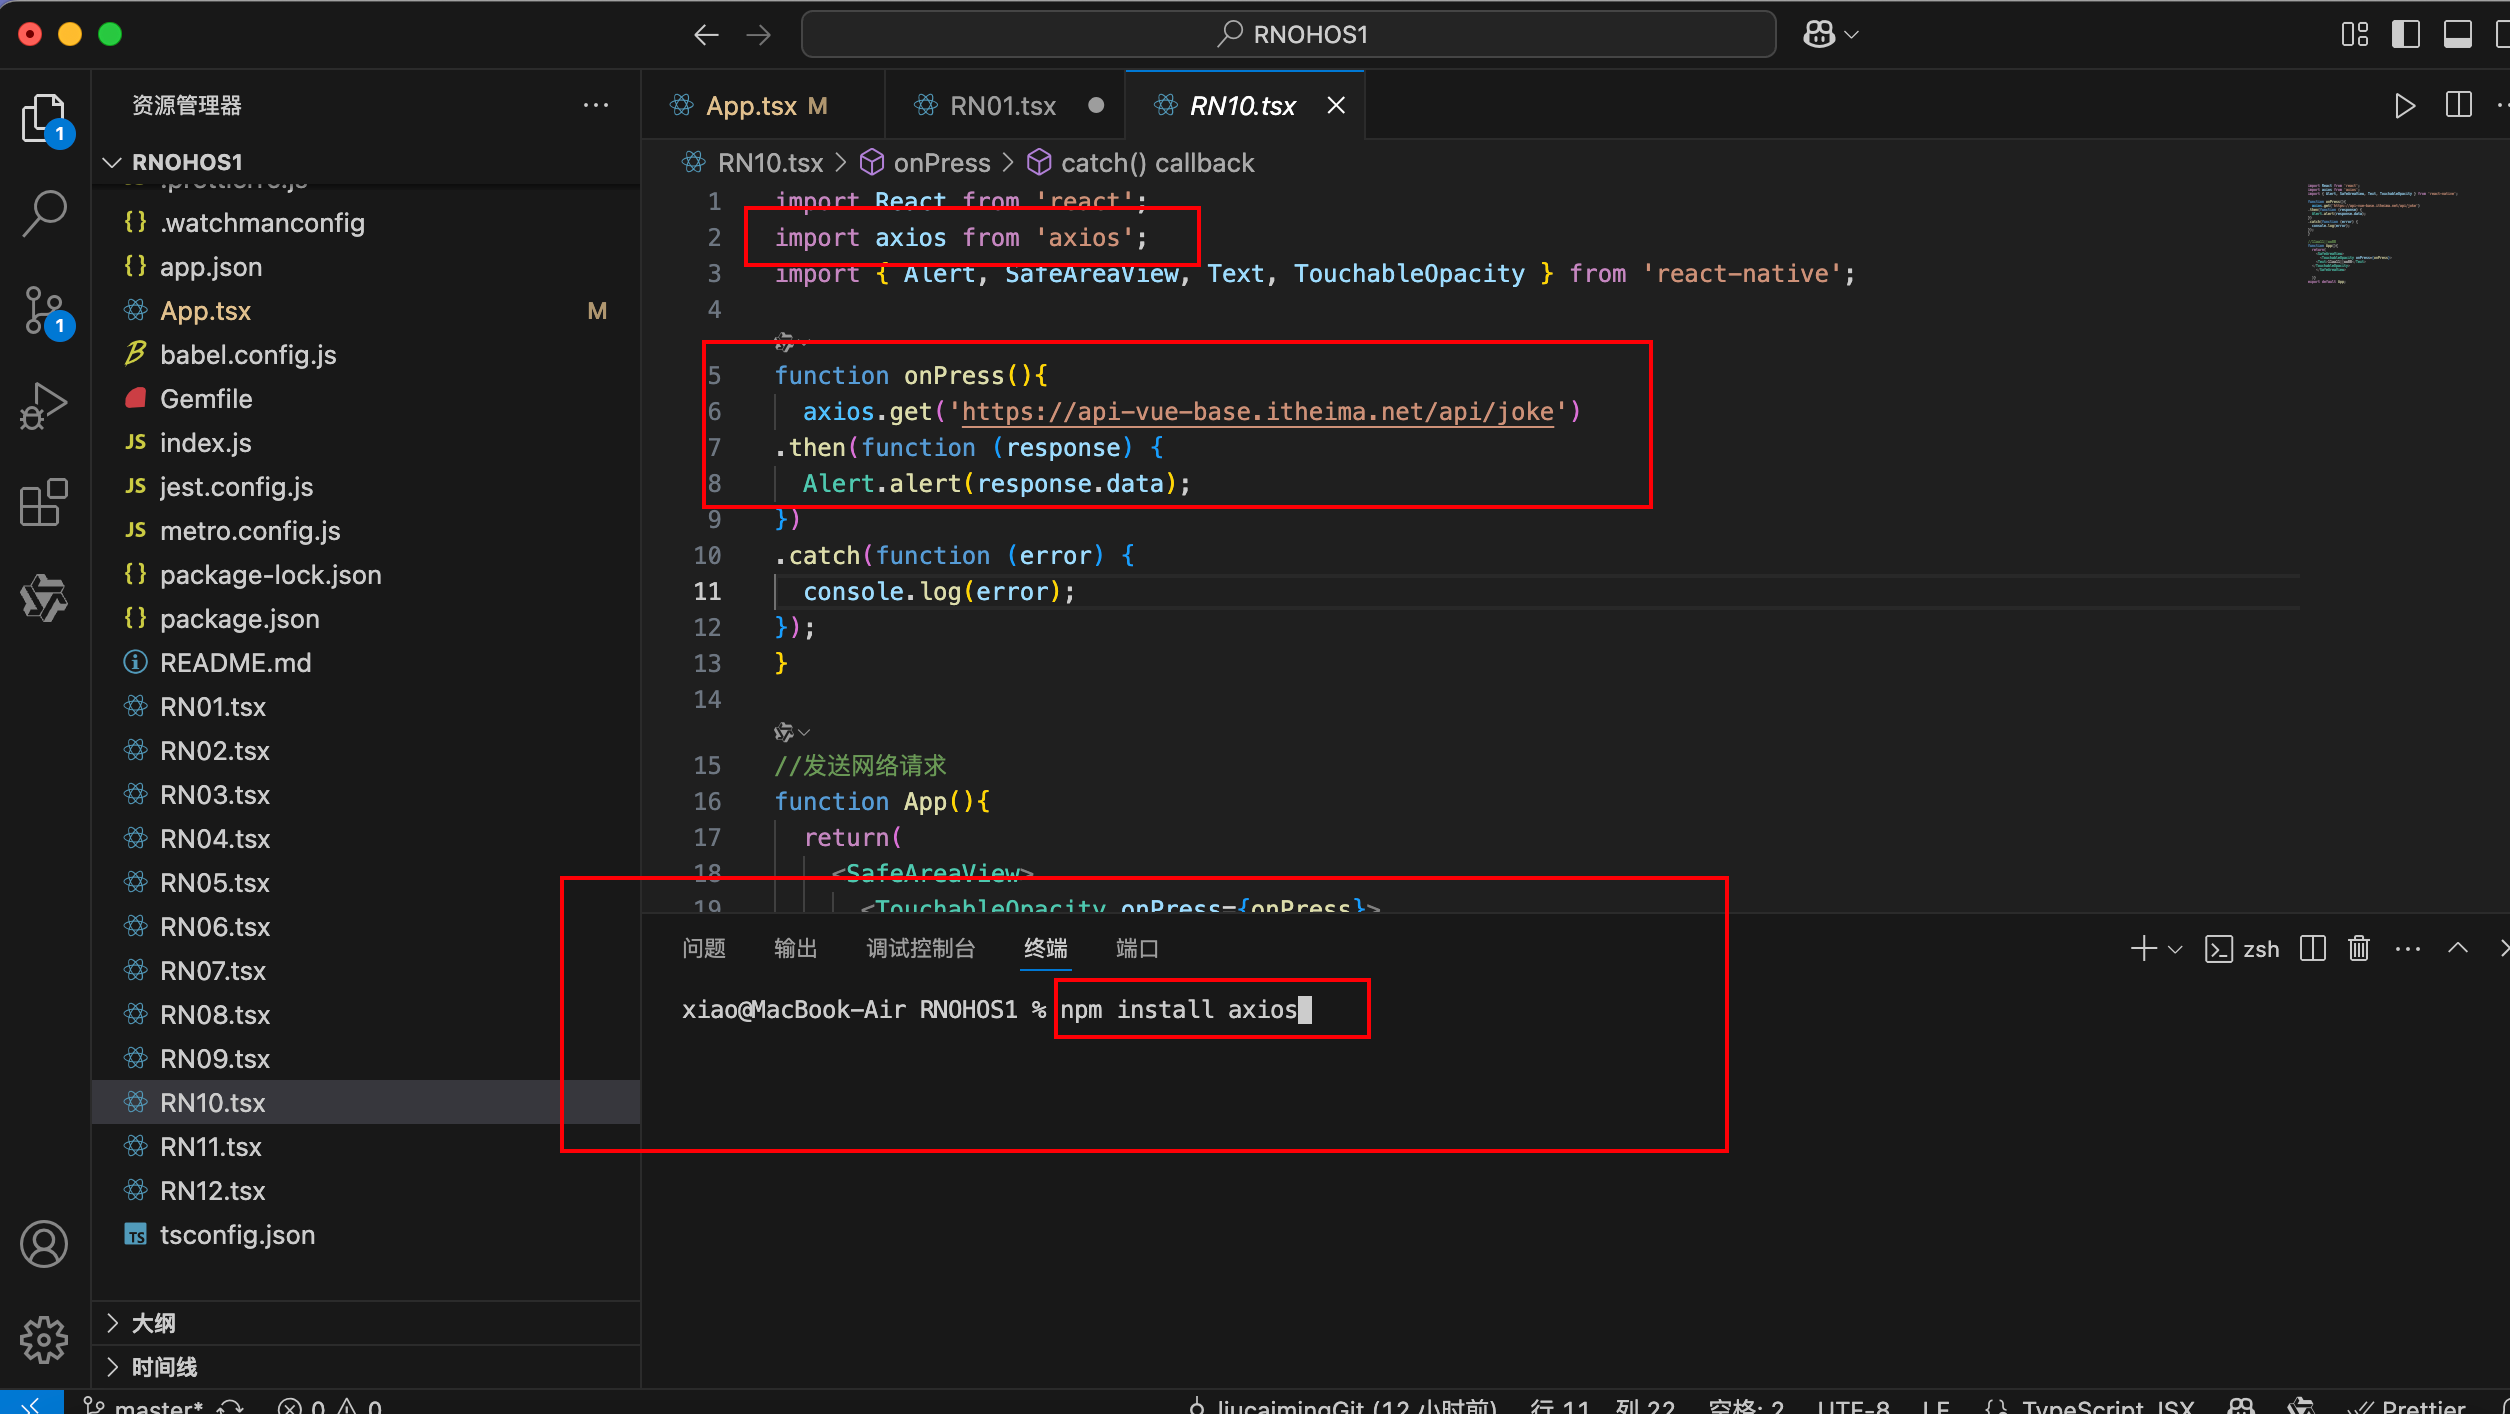Go back using the navigation arrow
Viewport: 2510px width, 1414px height.
706,35
